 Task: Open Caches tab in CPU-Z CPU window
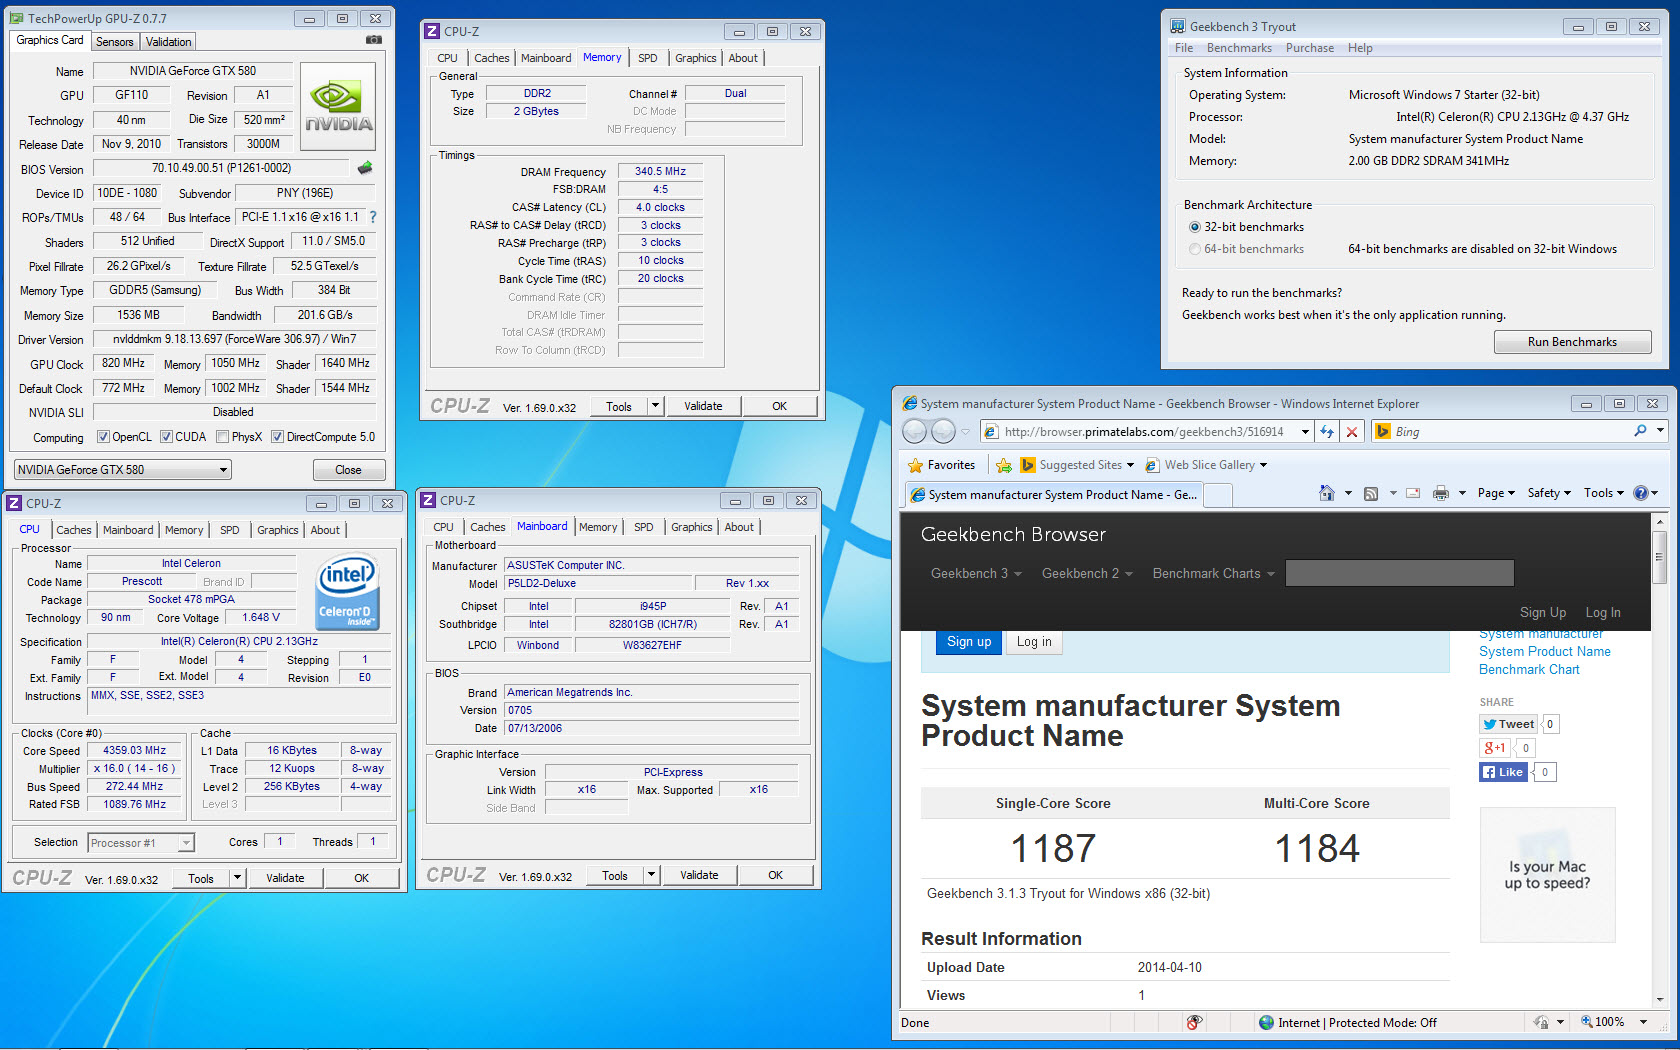[74, 530]
